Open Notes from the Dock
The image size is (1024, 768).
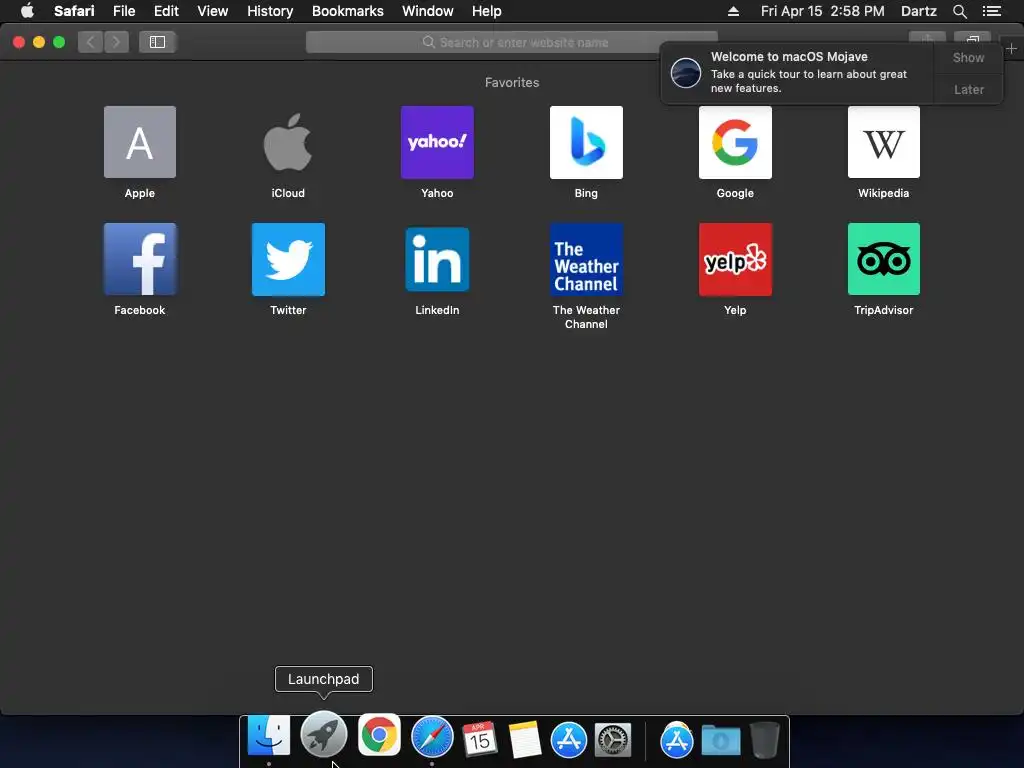click(524, 740)
